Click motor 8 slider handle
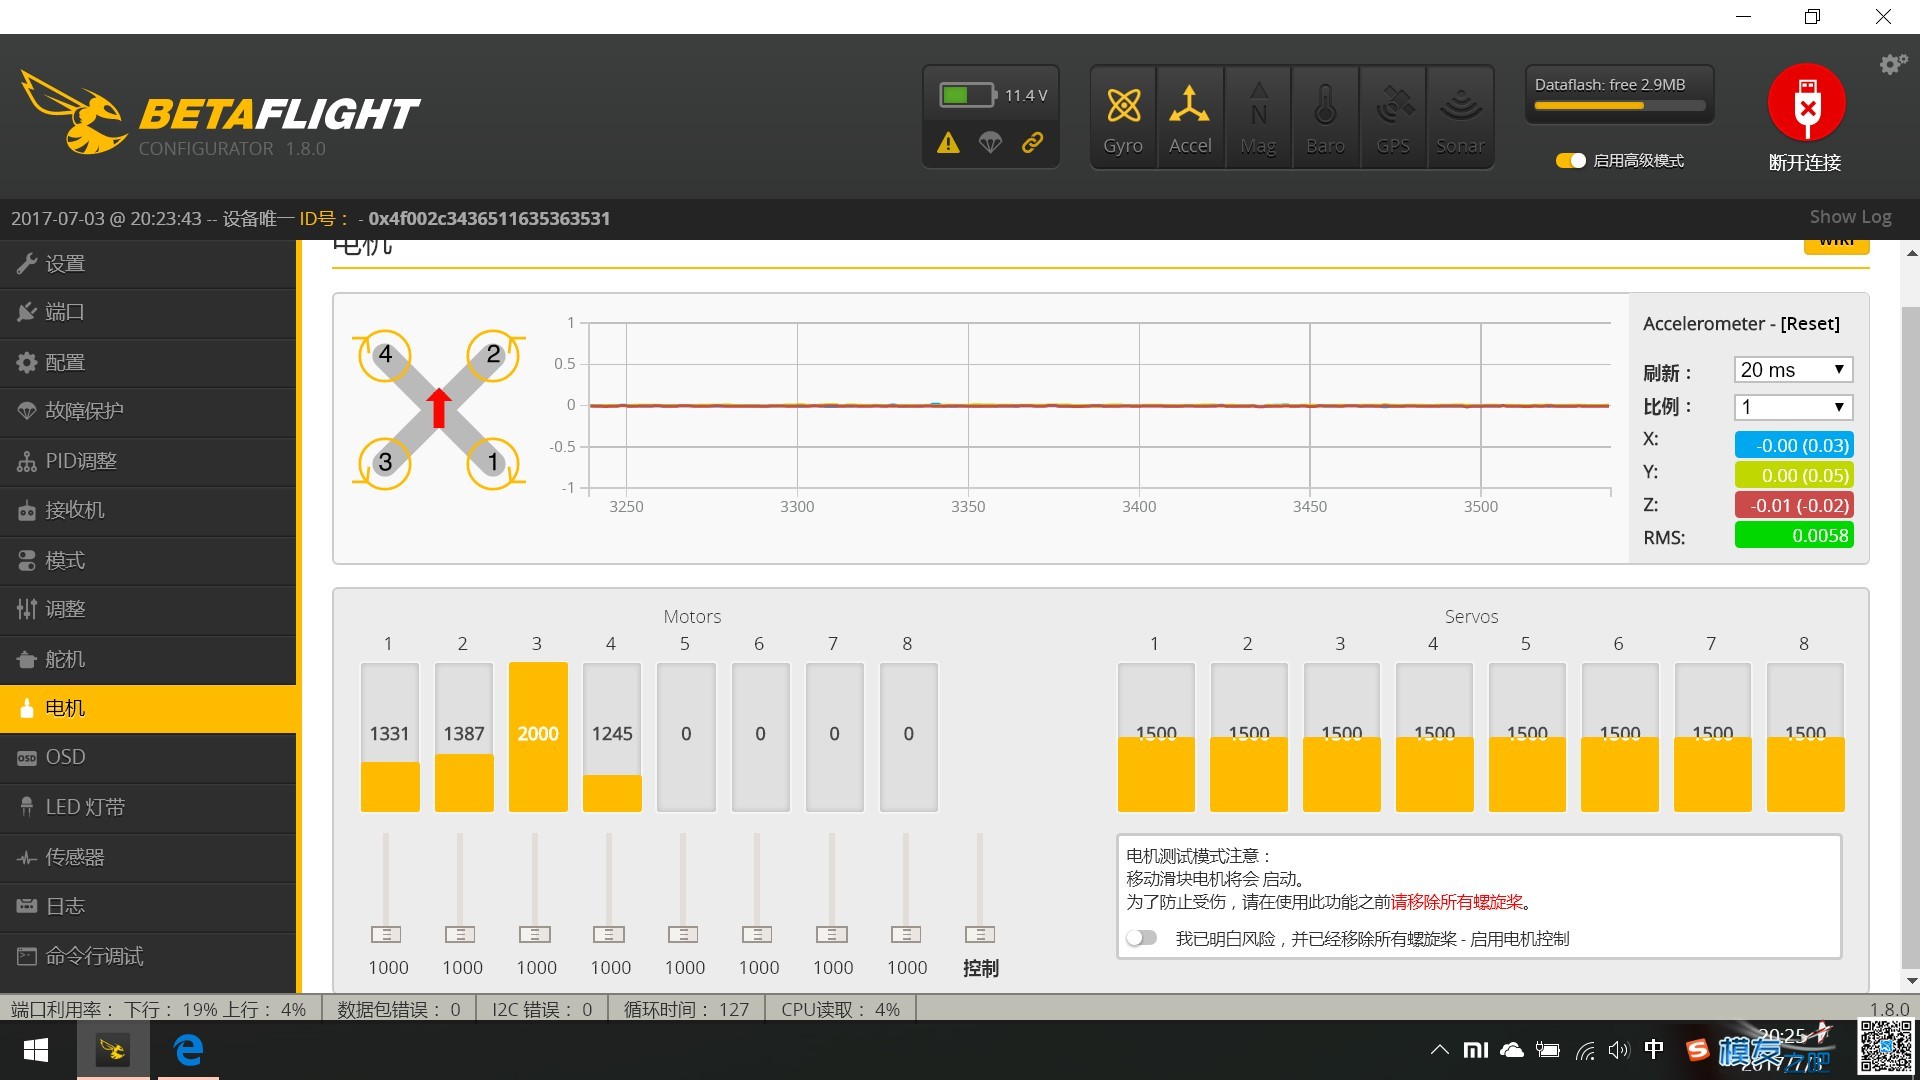The width and height of the screenshot is (1920, 1080). coord(906,934)
